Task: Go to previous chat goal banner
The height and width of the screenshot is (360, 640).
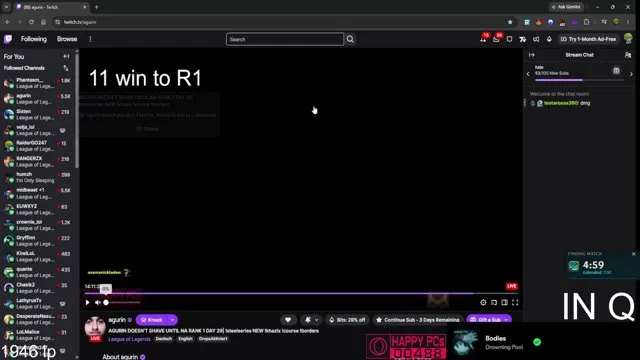Action: (528, 74)
